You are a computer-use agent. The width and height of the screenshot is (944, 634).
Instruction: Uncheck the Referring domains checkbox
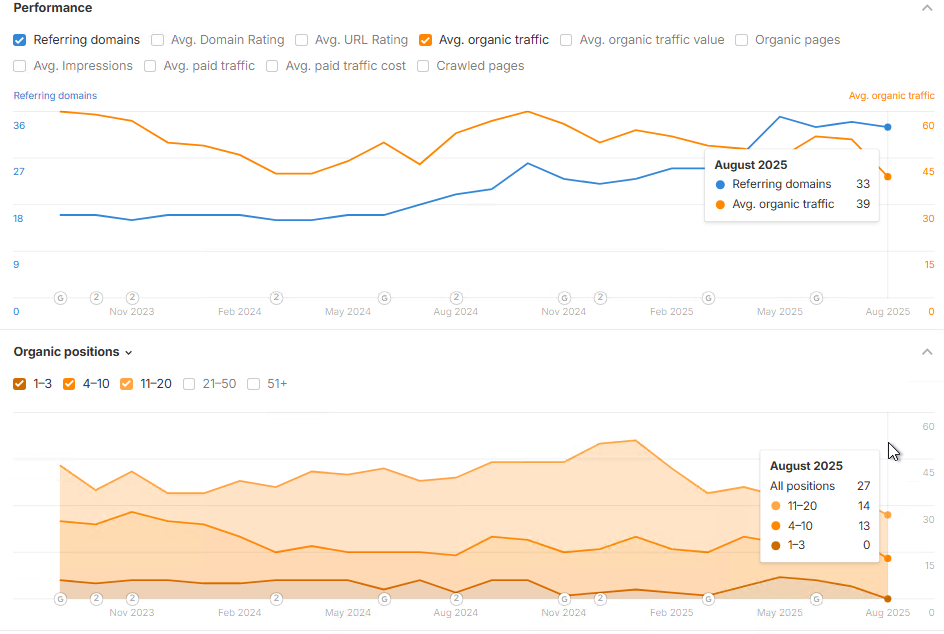tap(19, 40)
